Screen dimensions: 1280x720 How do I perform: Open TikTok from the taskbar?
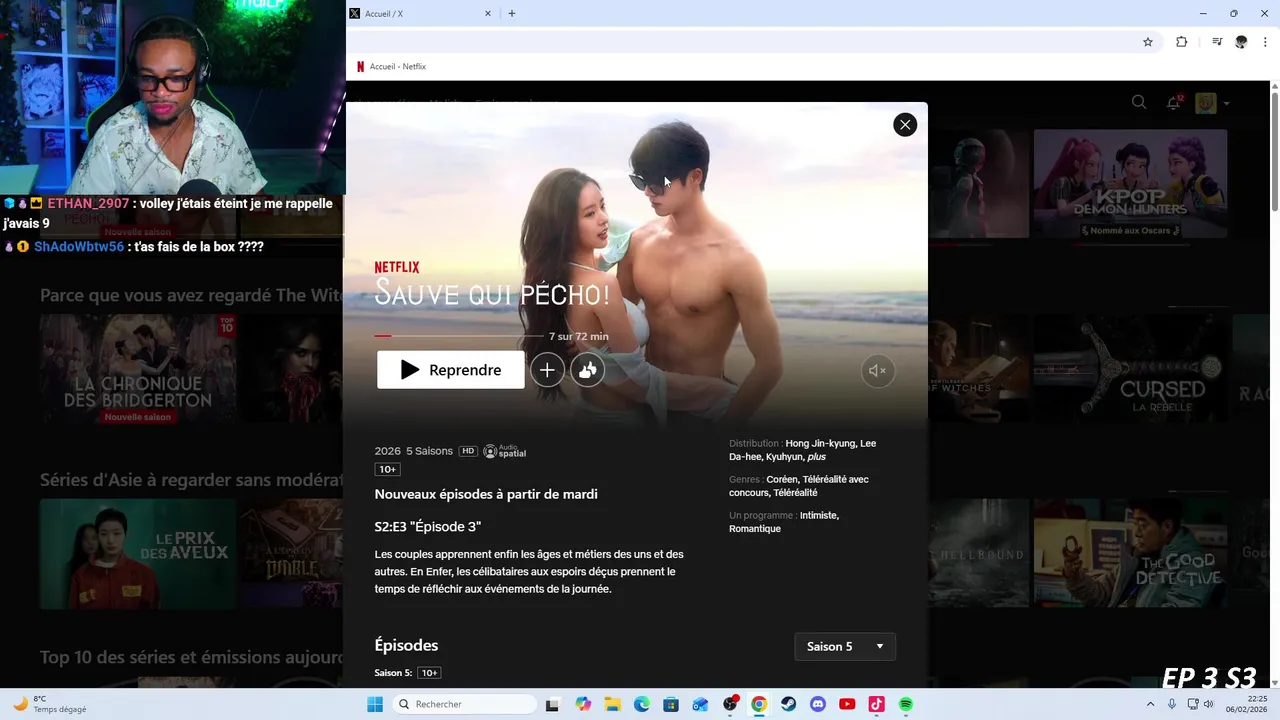[x=876, y=704]
